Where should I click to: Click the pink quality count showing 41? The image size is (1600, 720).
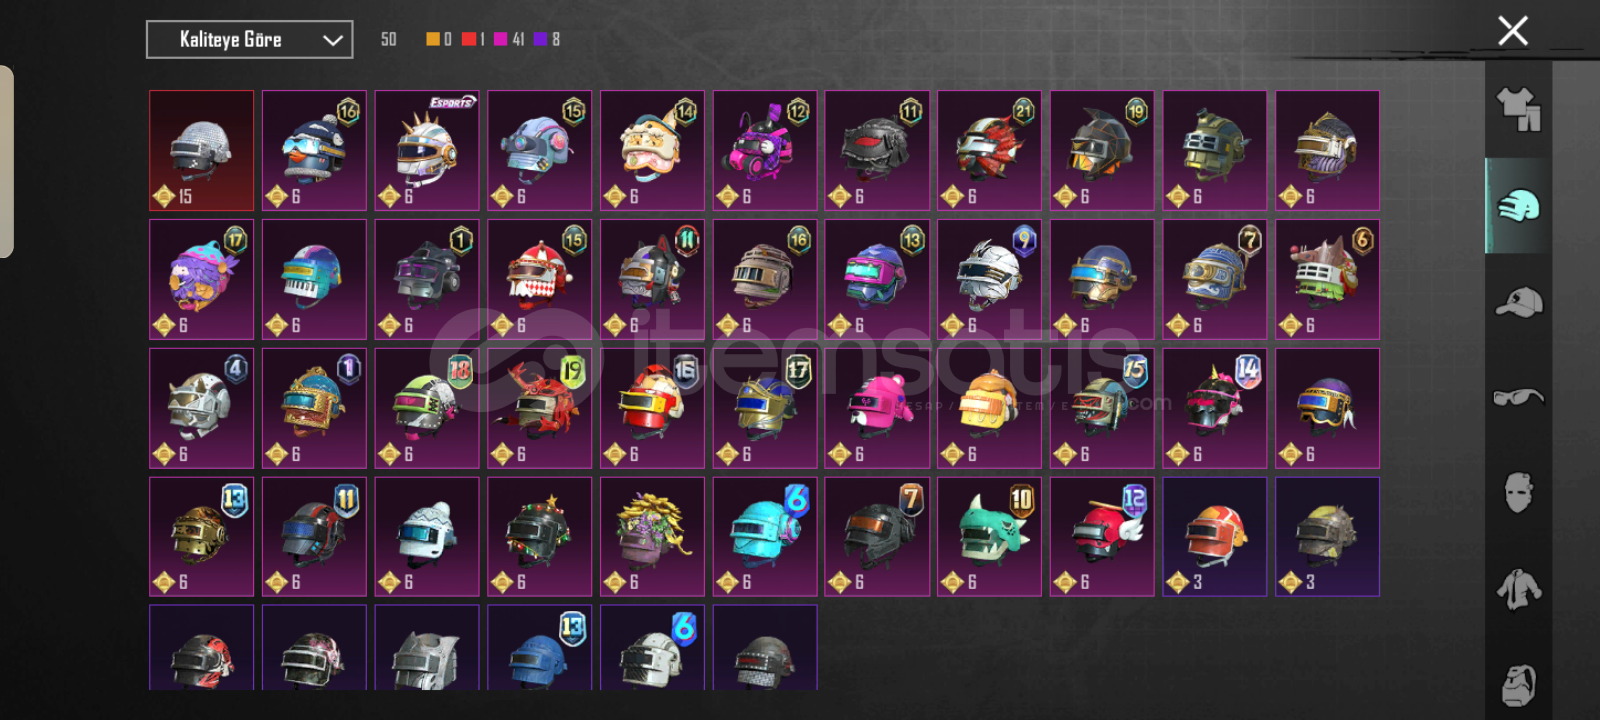click(x=509, y=39)
